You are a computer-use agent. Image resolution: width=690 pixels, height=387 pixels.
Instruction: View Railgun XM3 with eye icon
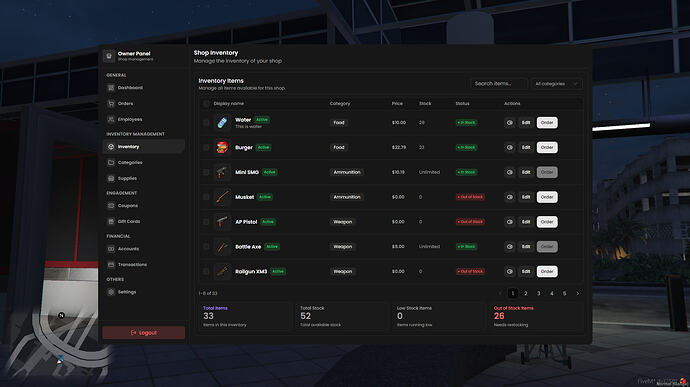(510, 271)
